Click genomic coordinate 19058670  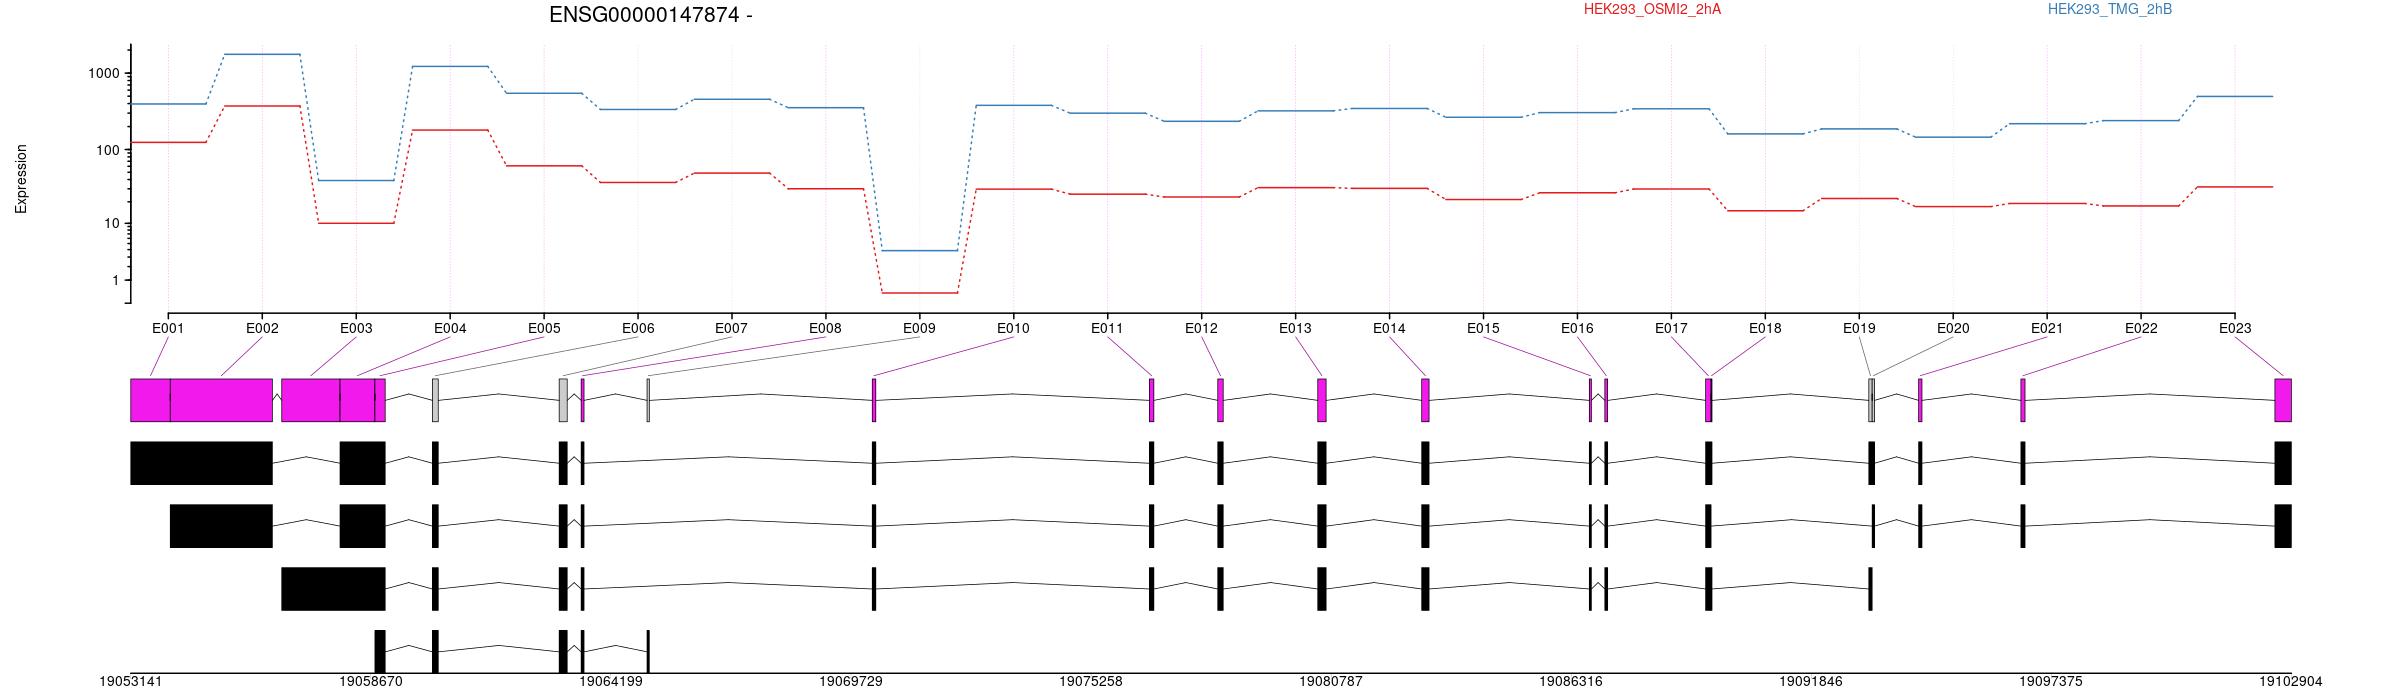(371, 682)
